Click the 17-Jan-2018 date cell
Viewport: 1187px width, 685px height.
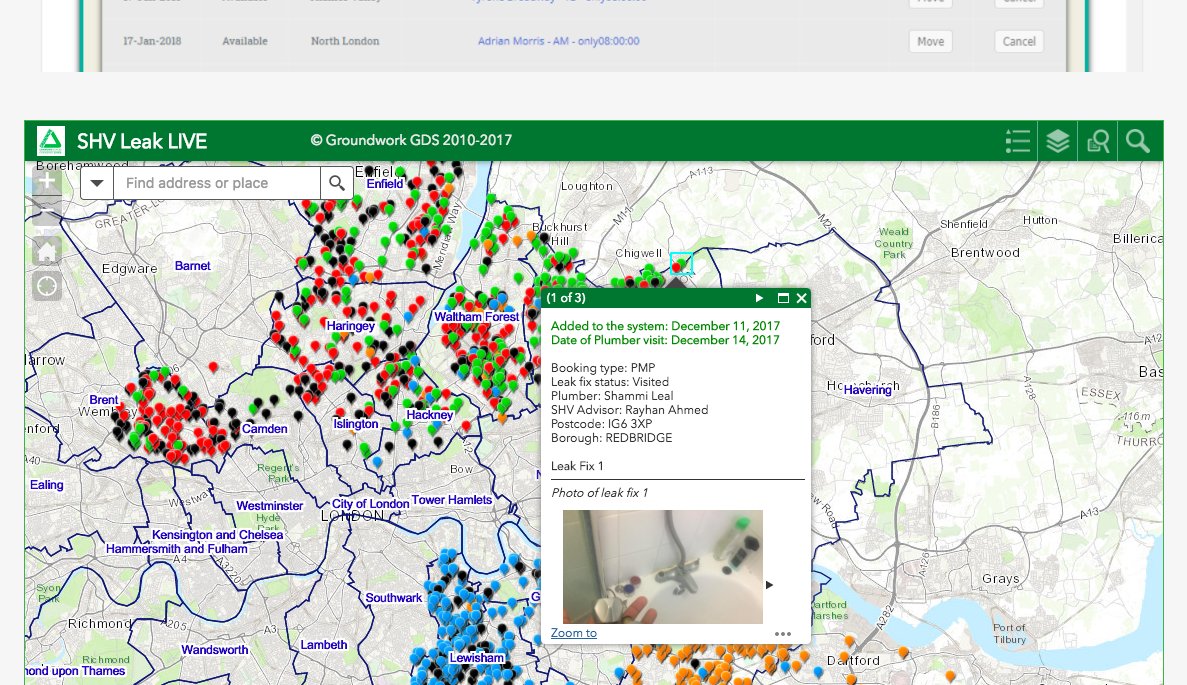click(152, 41)
